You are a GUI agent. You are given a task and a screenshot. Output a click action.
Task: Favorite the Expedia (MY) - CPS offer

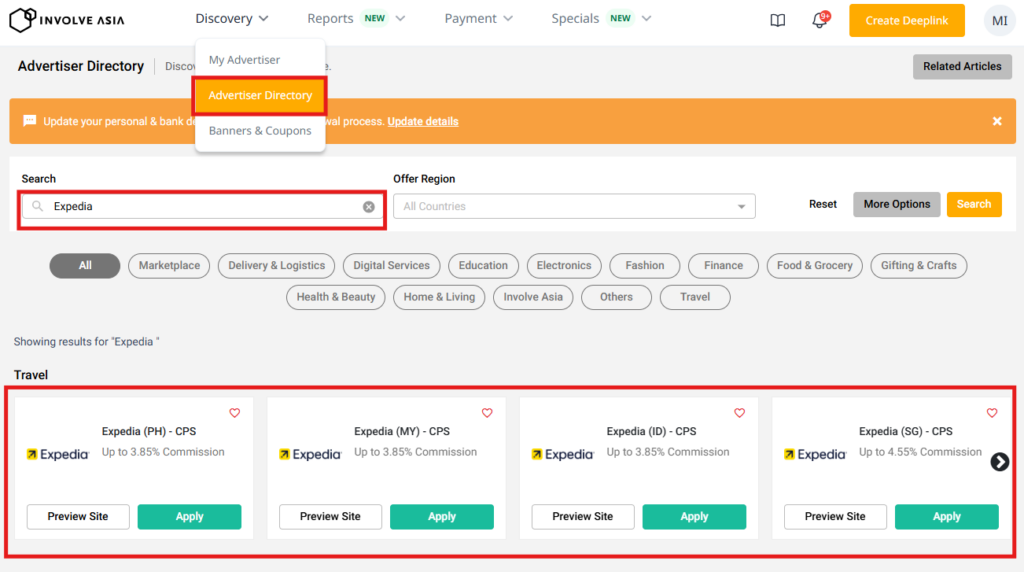tap(487, 413)
